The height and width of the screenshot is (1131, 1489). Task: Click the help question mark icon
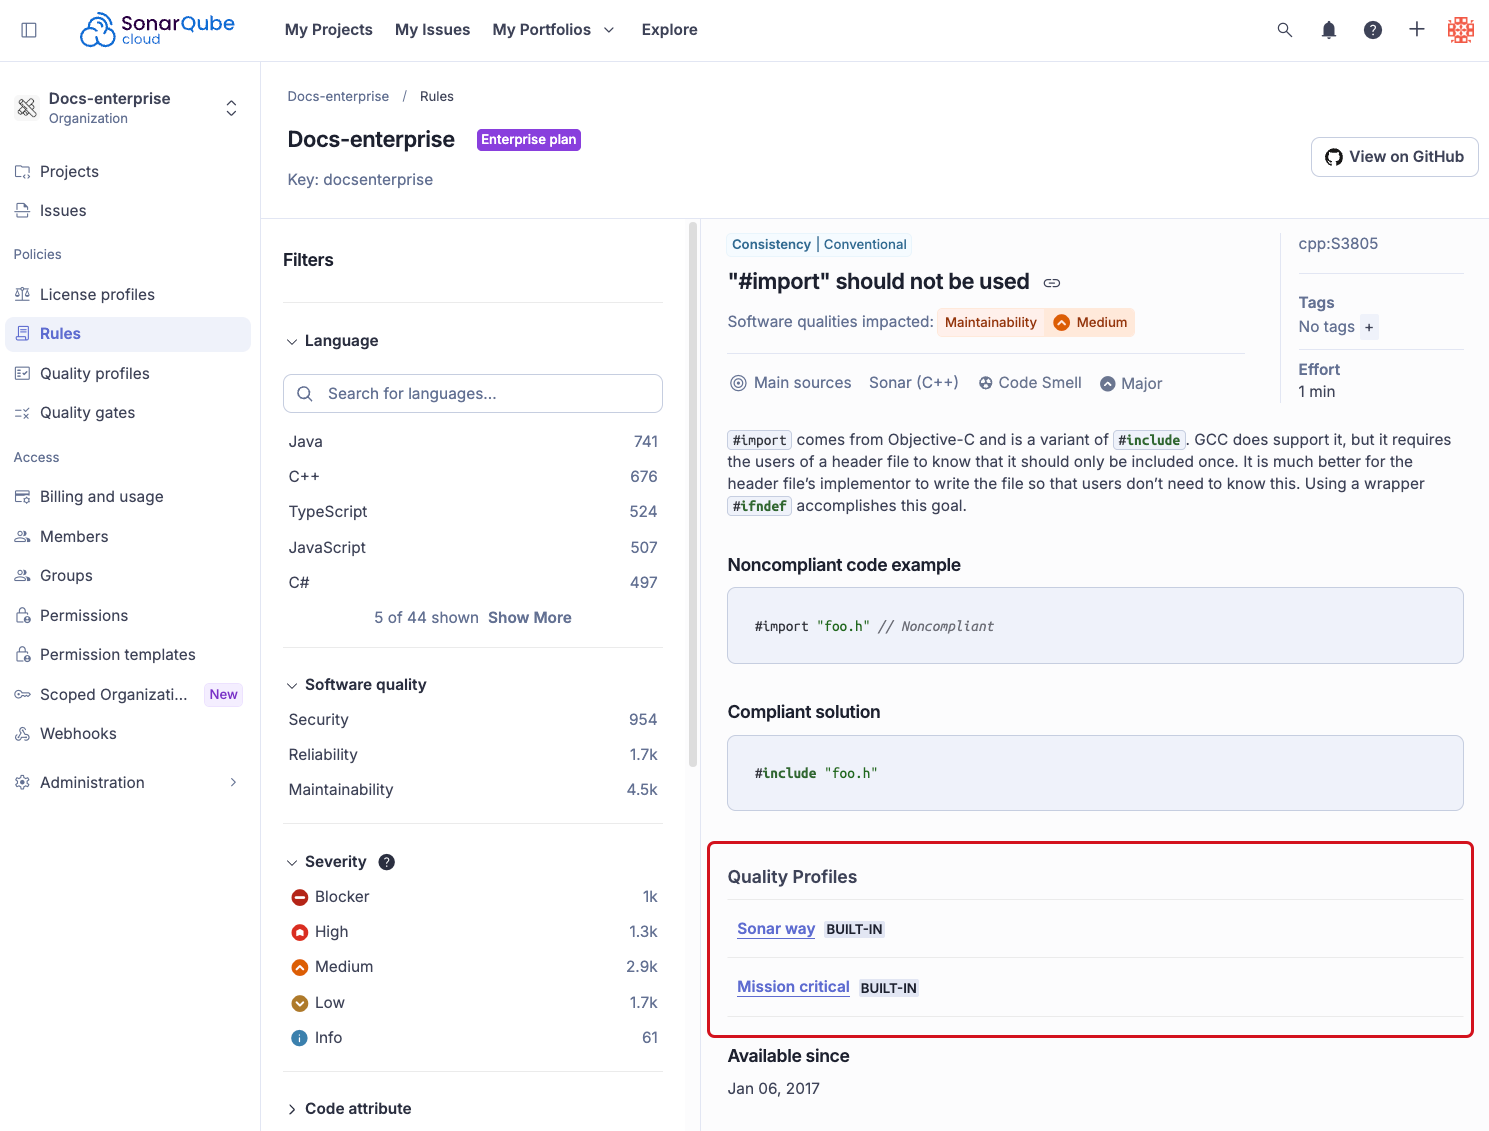click(1373, 30)
